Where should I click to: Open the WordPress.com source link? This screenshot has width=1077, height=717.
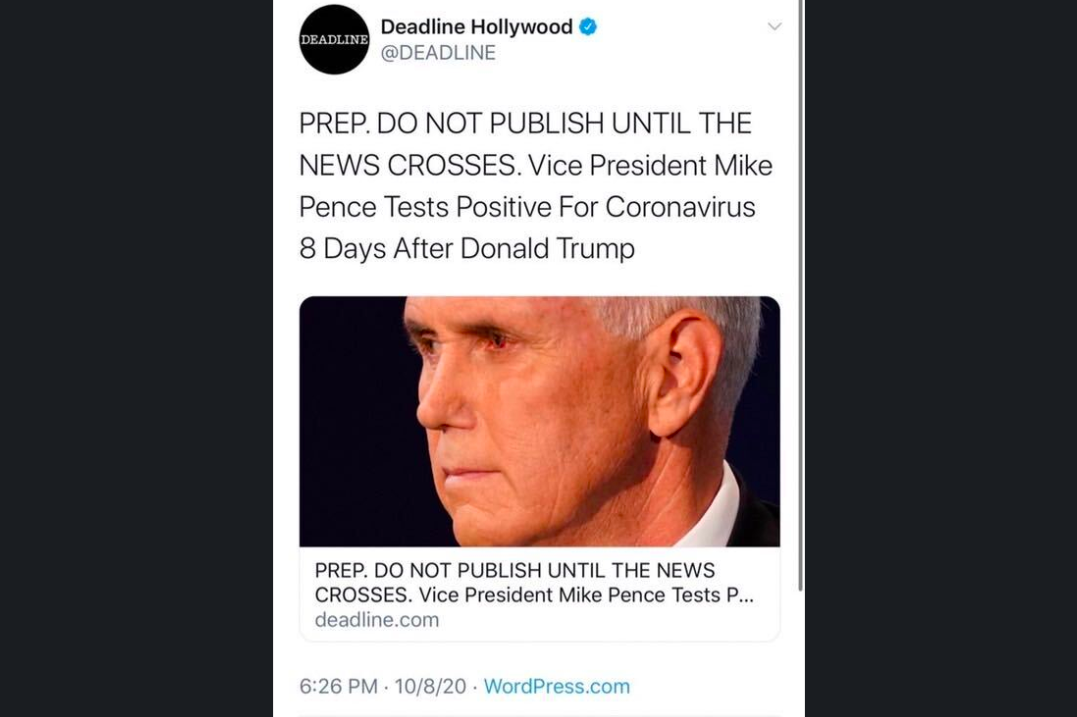tap(556, 686)
